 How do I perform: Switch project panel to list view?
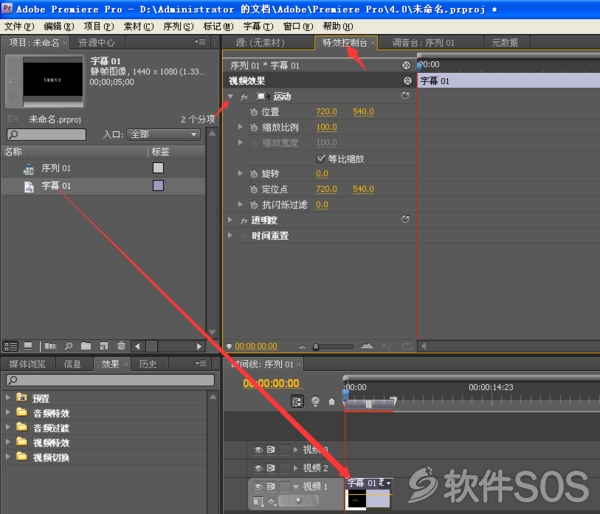(x=11, y=346)
